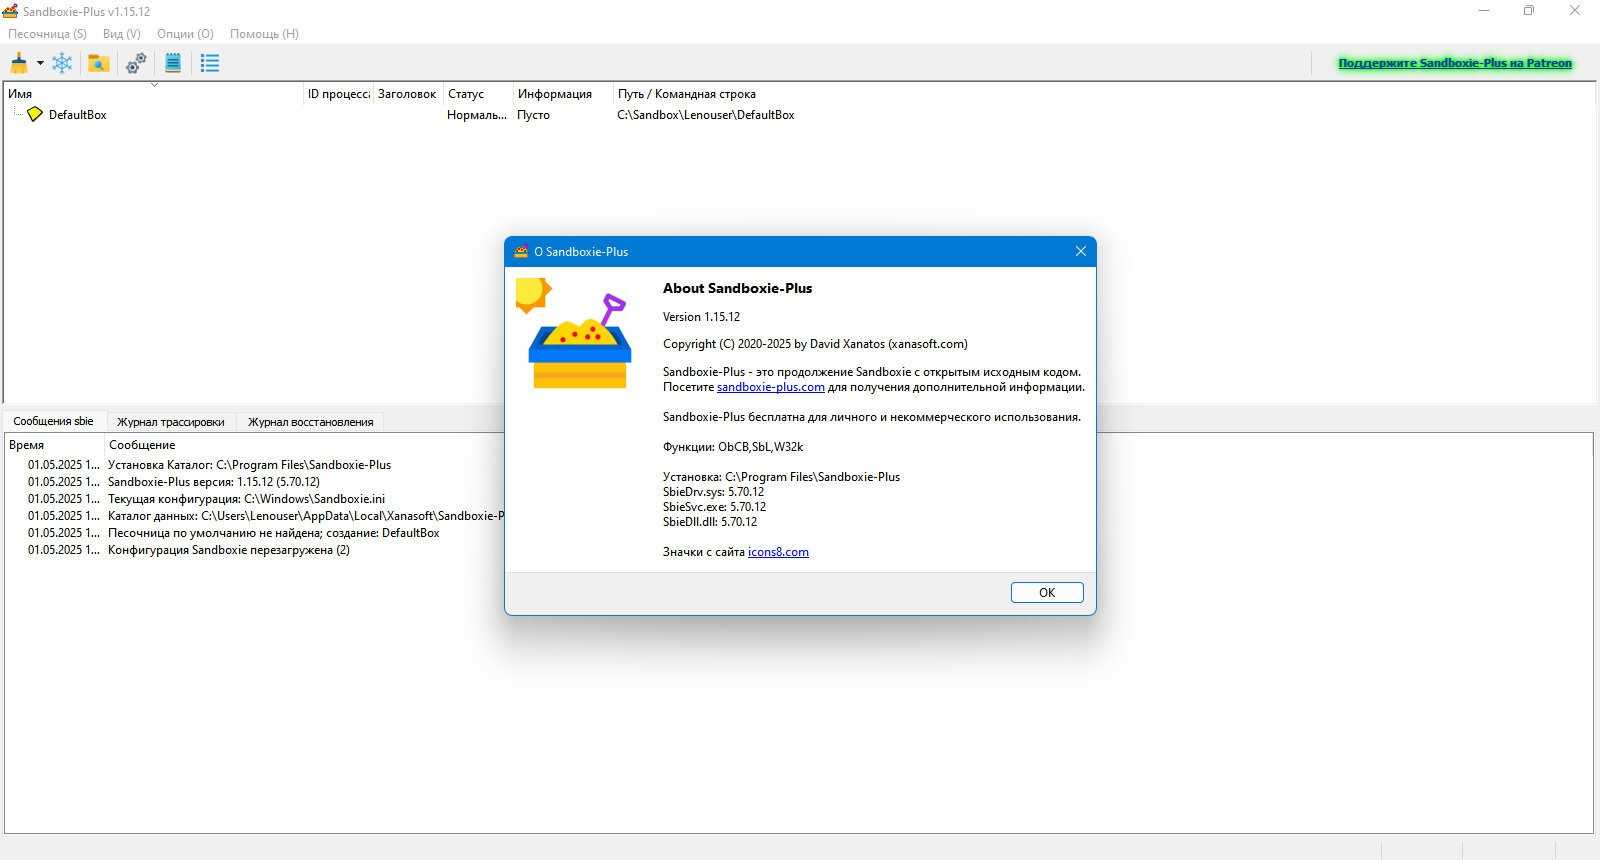The image size is (1600, 860).
Task: Open the dropdown arrow beside the broom icon
Action: click(40, 63)
